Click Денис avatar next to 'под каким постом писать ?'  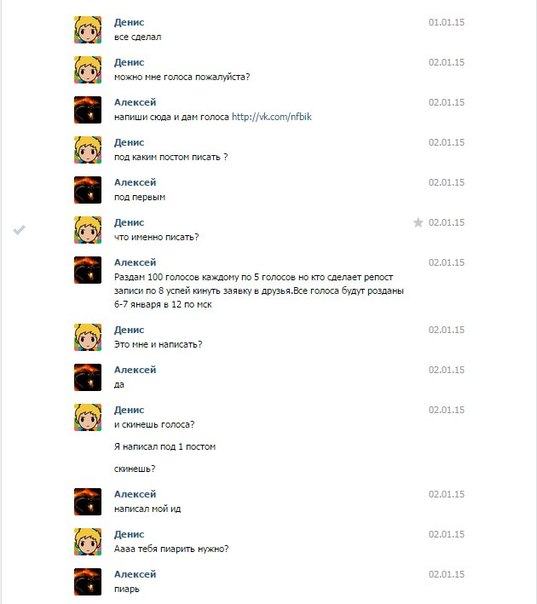(x=88, y=150)
